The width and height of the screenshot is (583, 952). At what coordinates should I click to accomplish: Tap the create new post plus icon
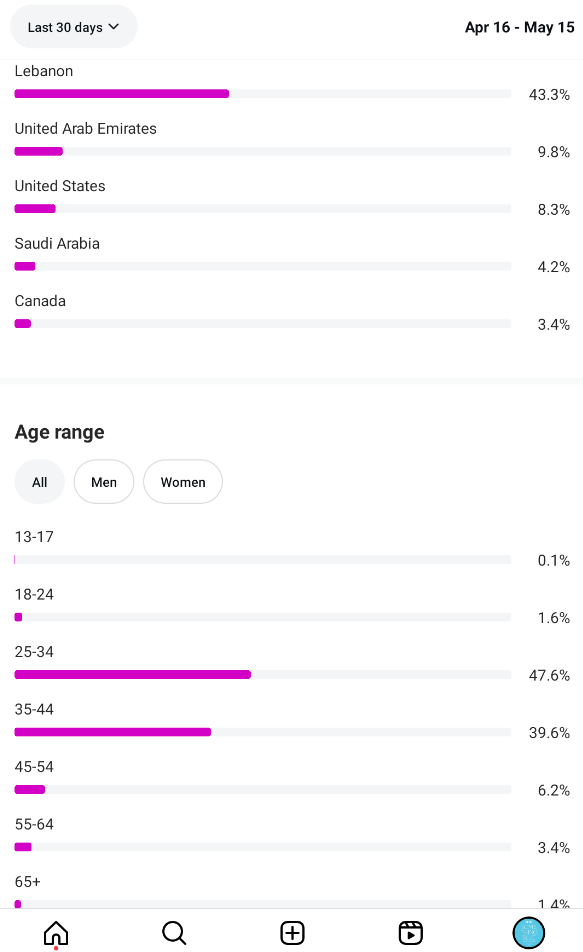292,933
